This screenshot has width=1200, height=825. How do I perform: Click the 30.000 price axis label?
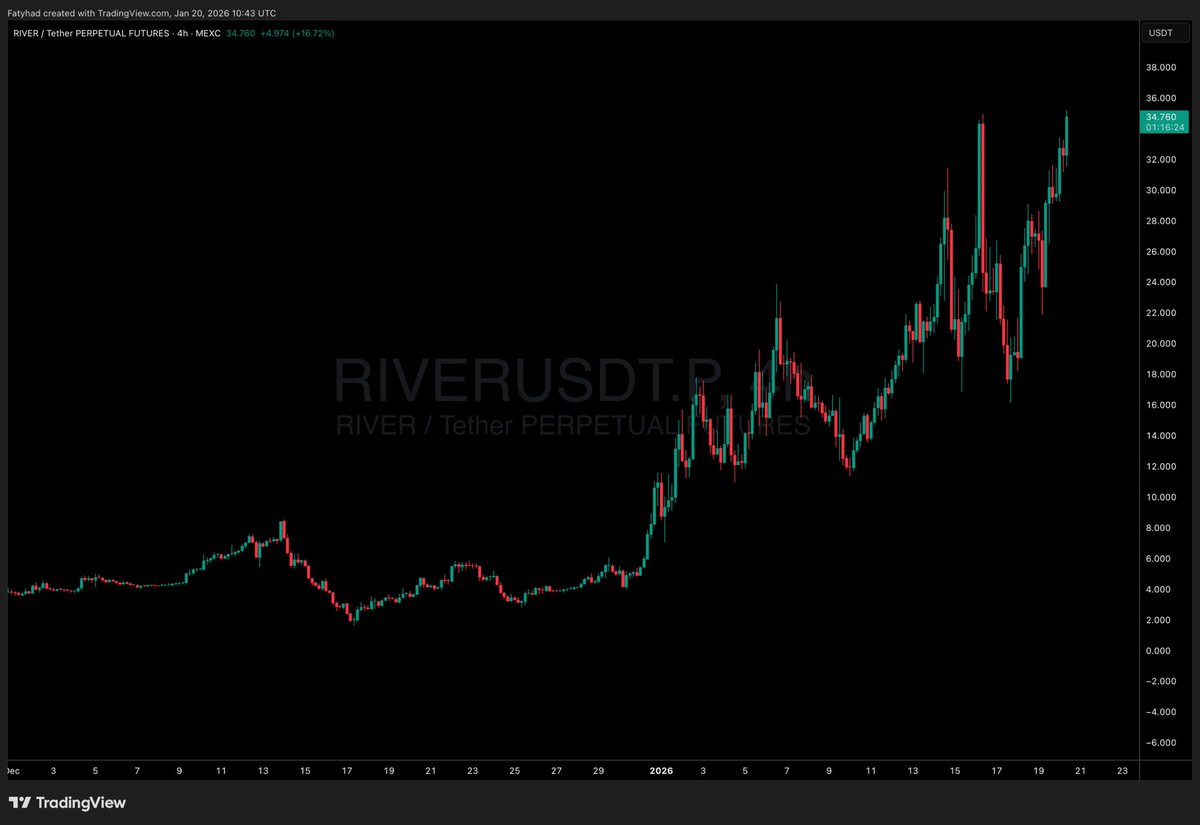pyautogui.click(x=1161, y=190)
